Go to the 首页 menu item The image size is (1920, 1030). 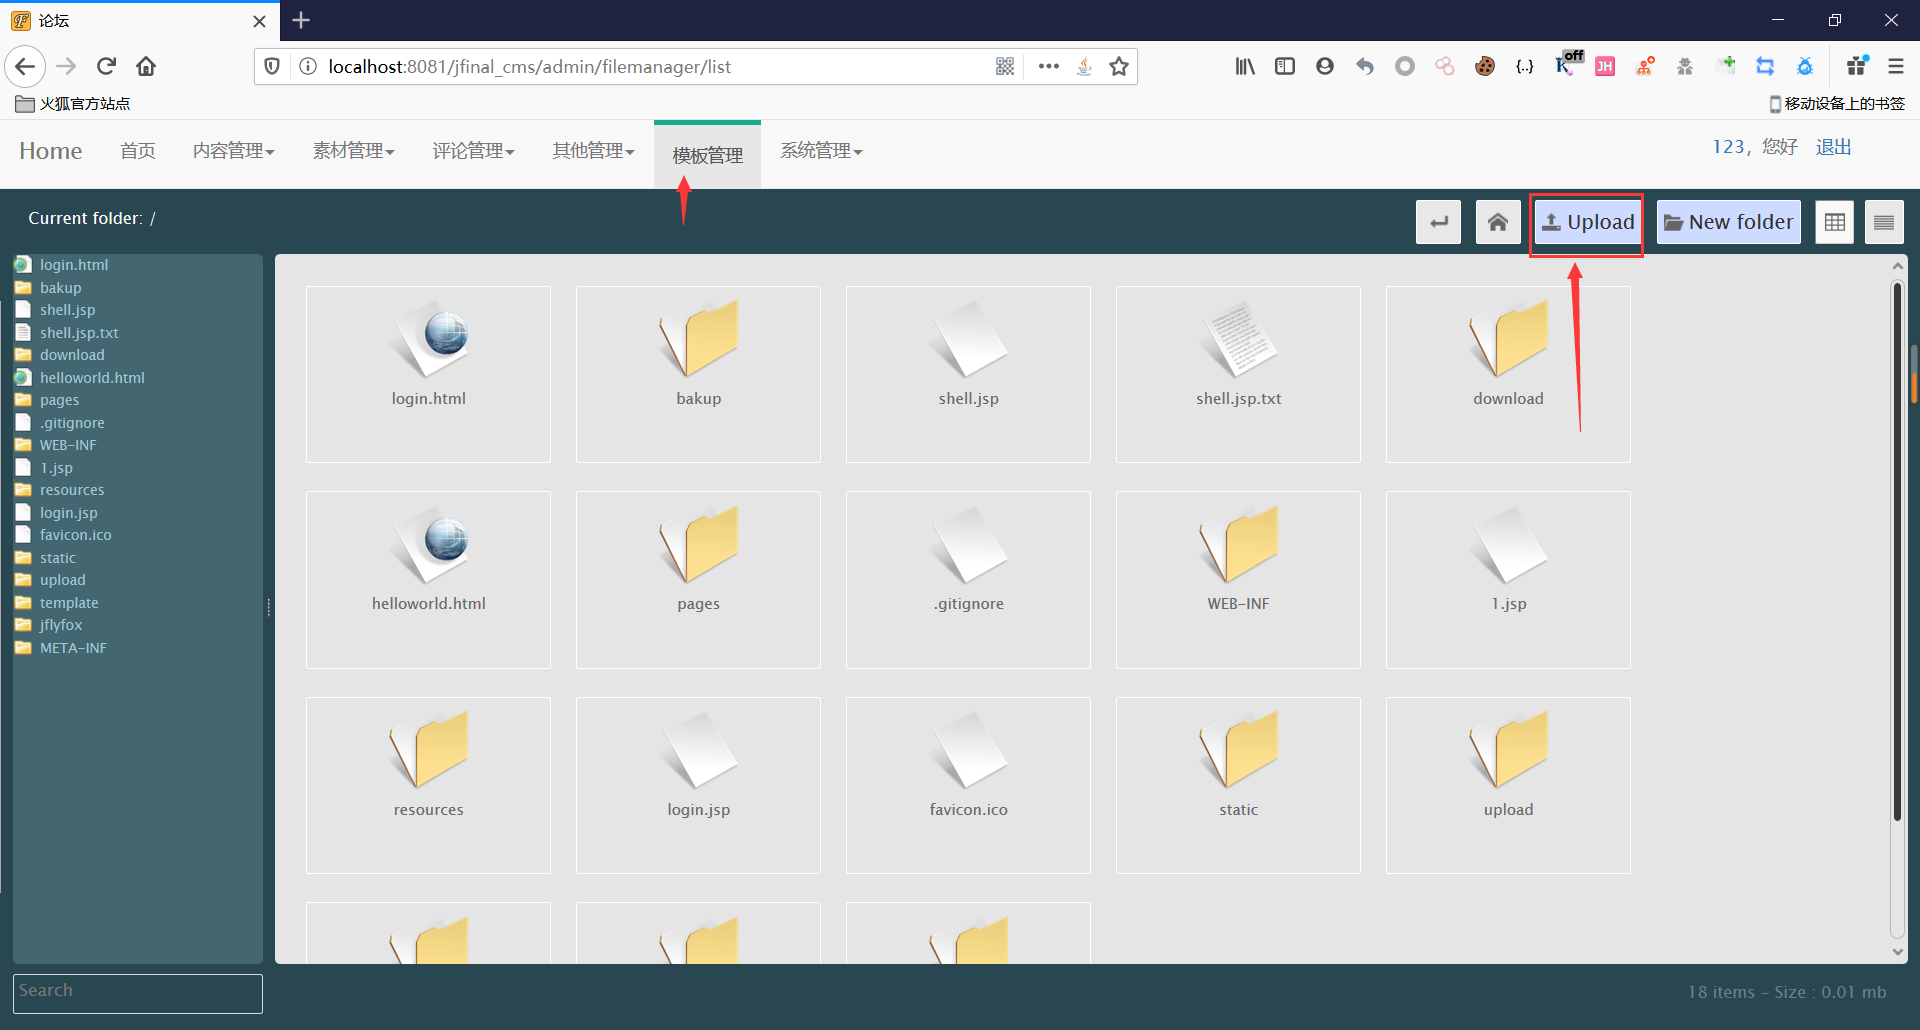click(x=138, y=151)
